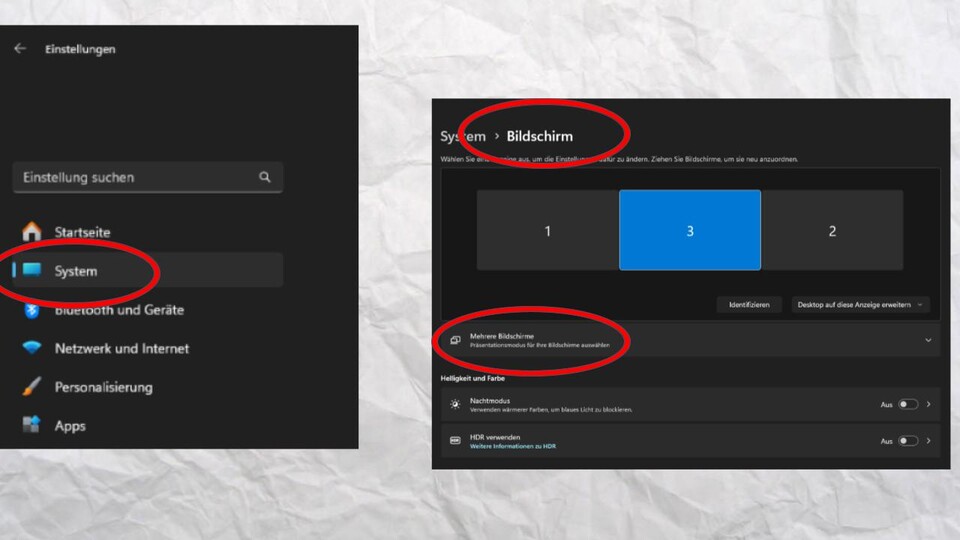Click the Identifizieren button
The height and width of the screenshot is (540, 960).
click(x=749, y=304)
